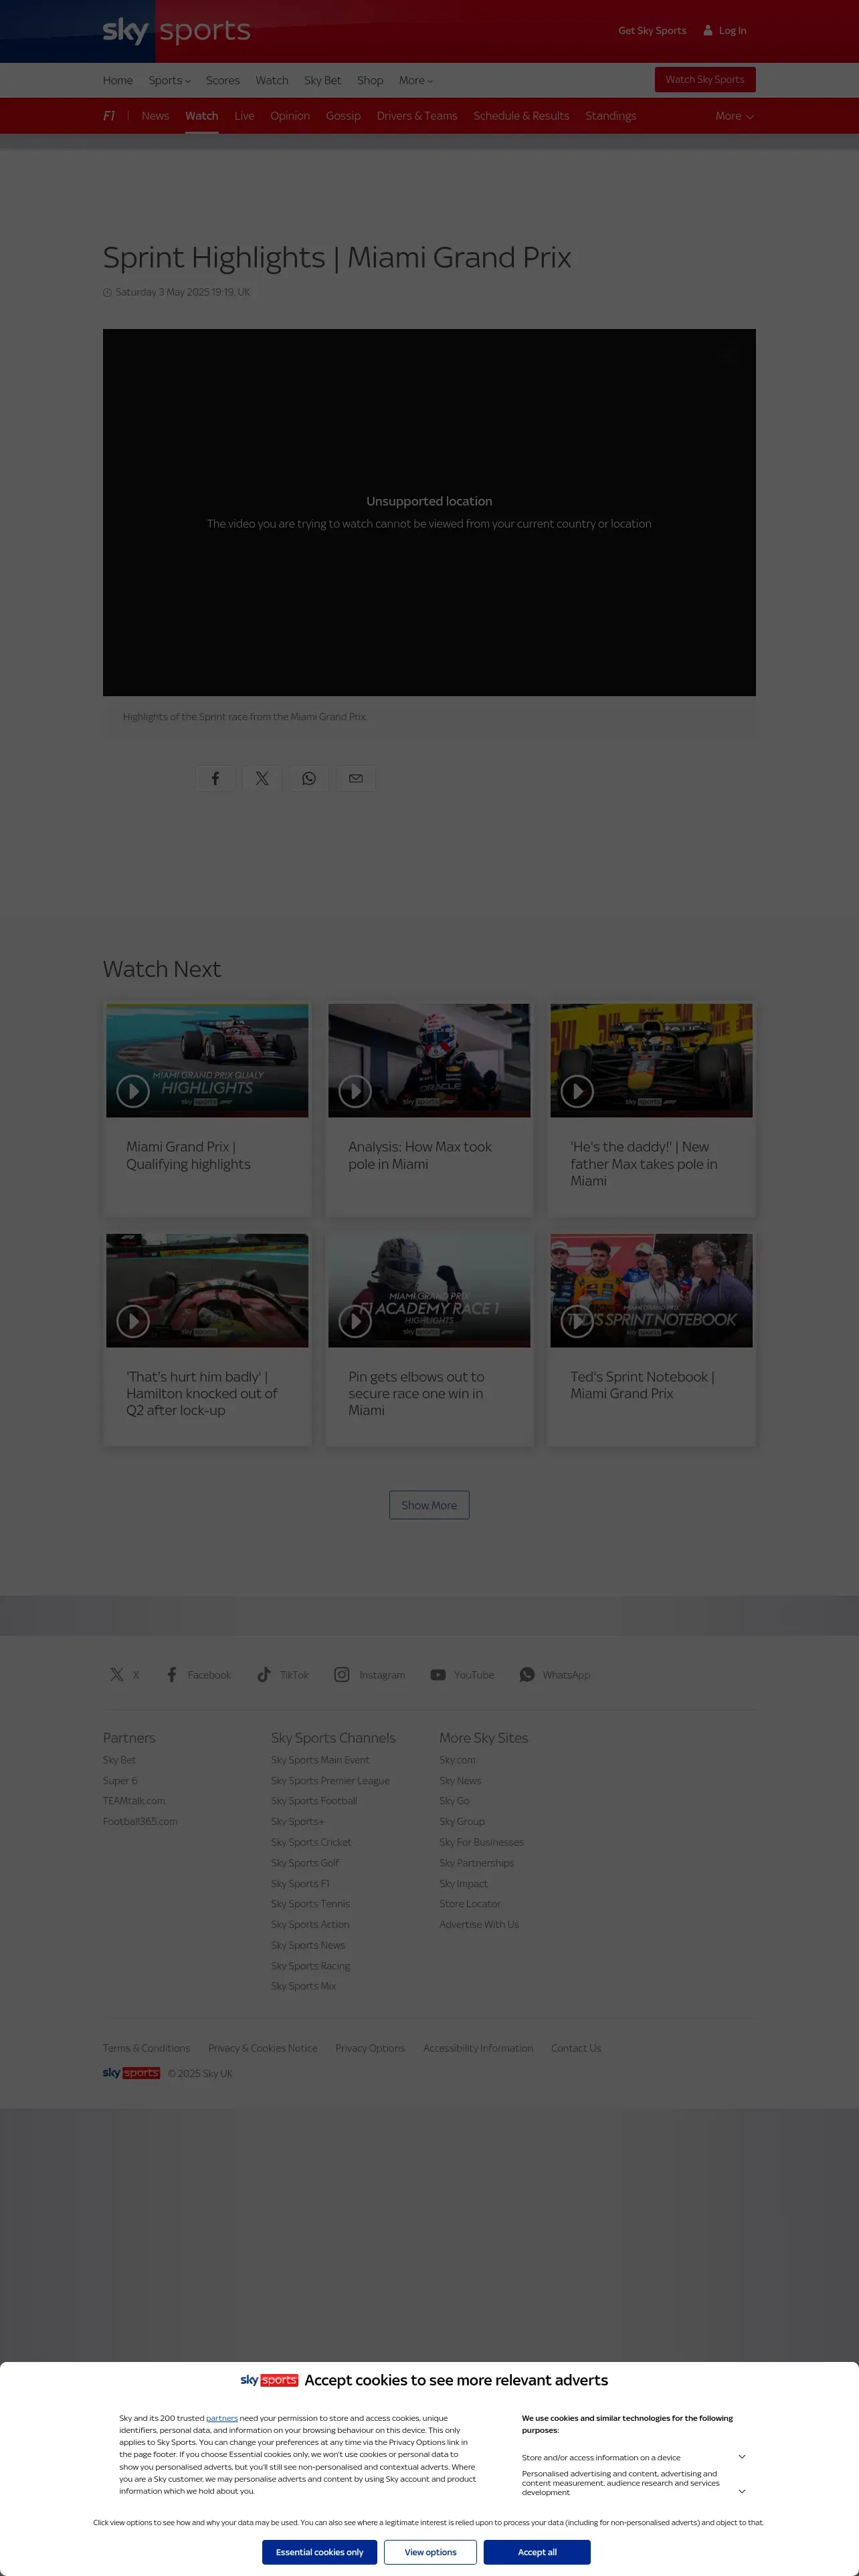Open the TEAMtalk.com partner link
859x2576 pixels.
coord(134,1801)
